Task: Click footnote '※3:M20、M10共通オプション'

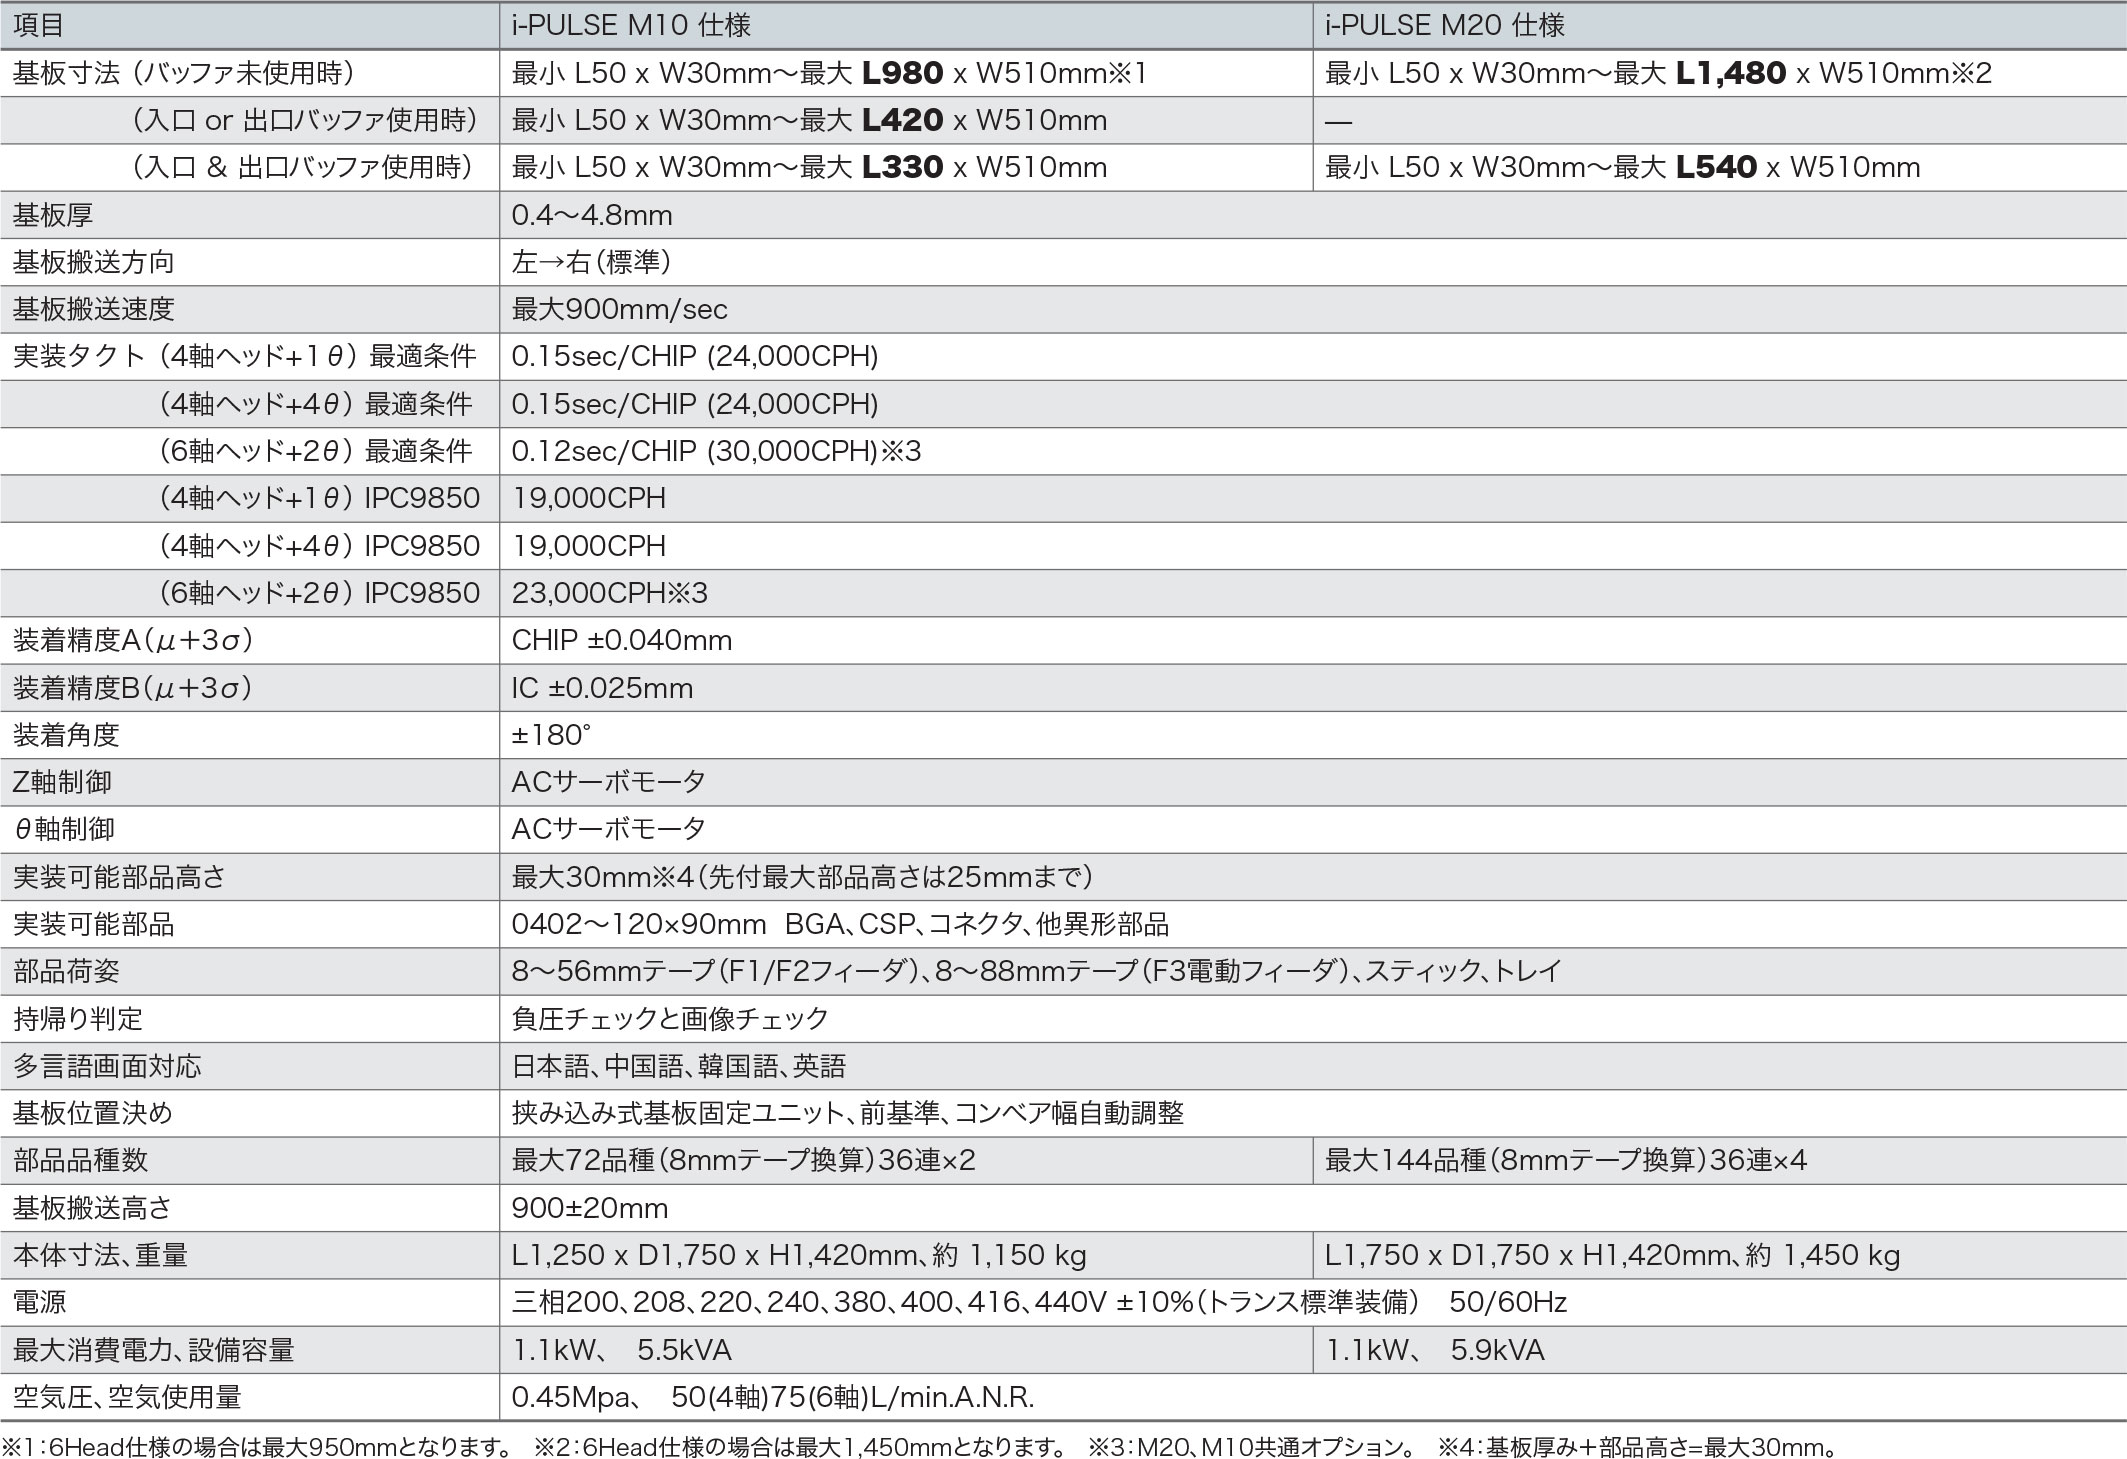Action: tap(1253, 1446)
